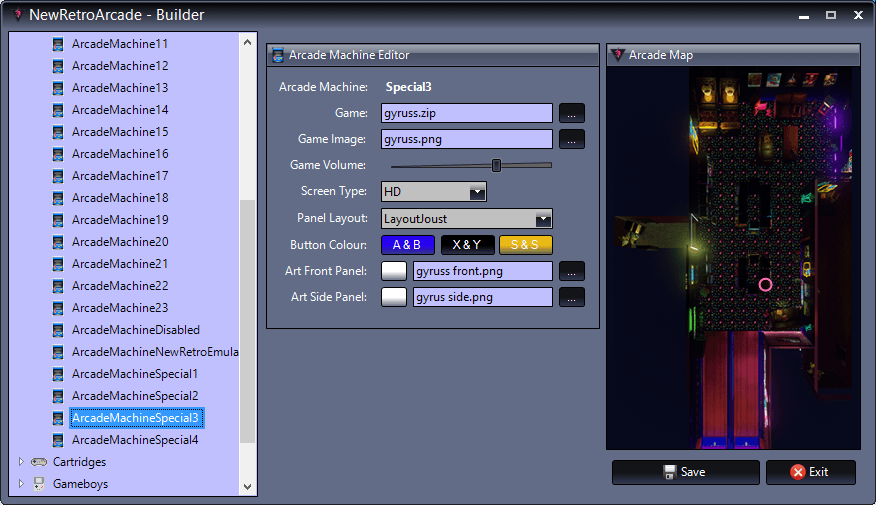Click the Game Volume slider handle
876x505 pixels.
[496, 165]
